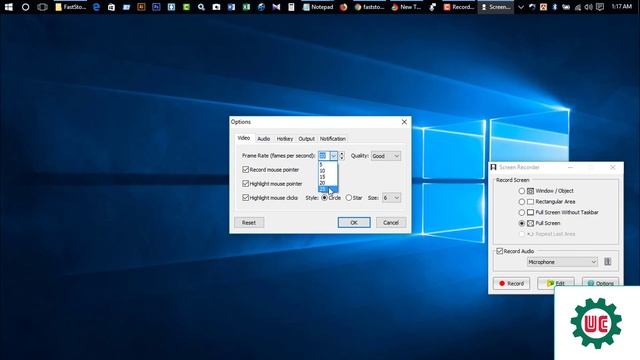The image size is (640, 360).
Task: Select Rectangular Area record mode
Action: [522, 202]
